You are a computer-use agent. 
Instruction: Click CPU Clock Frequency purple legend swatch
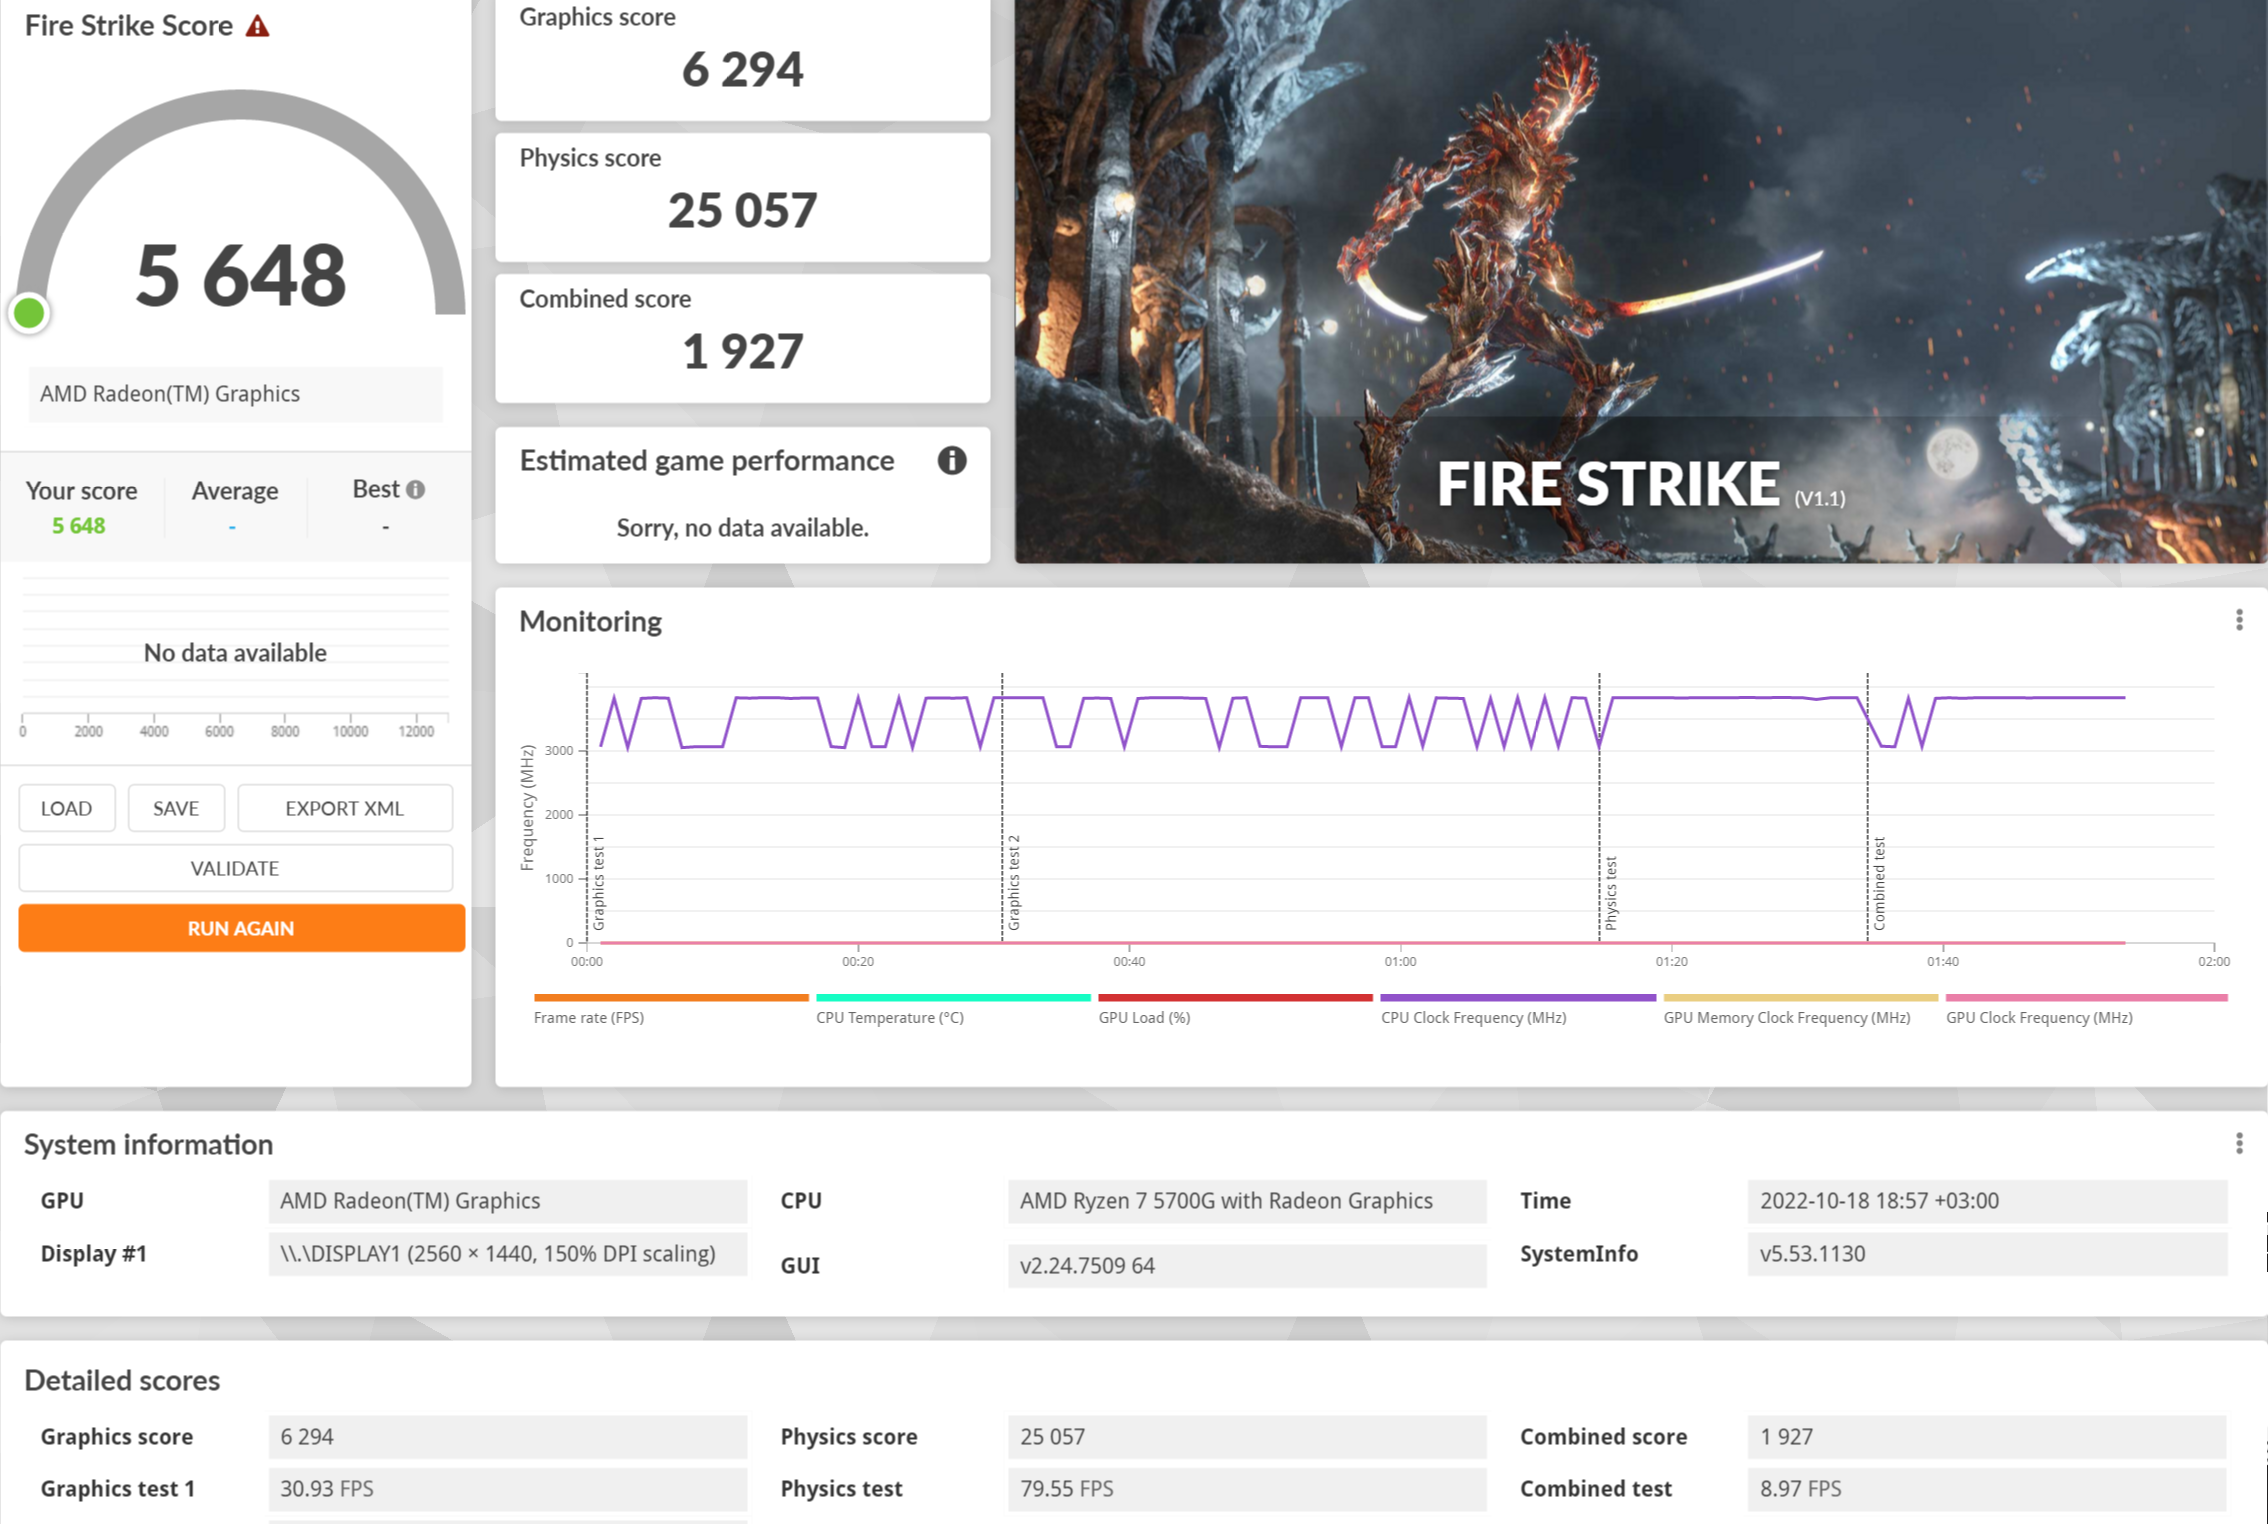1517,997
